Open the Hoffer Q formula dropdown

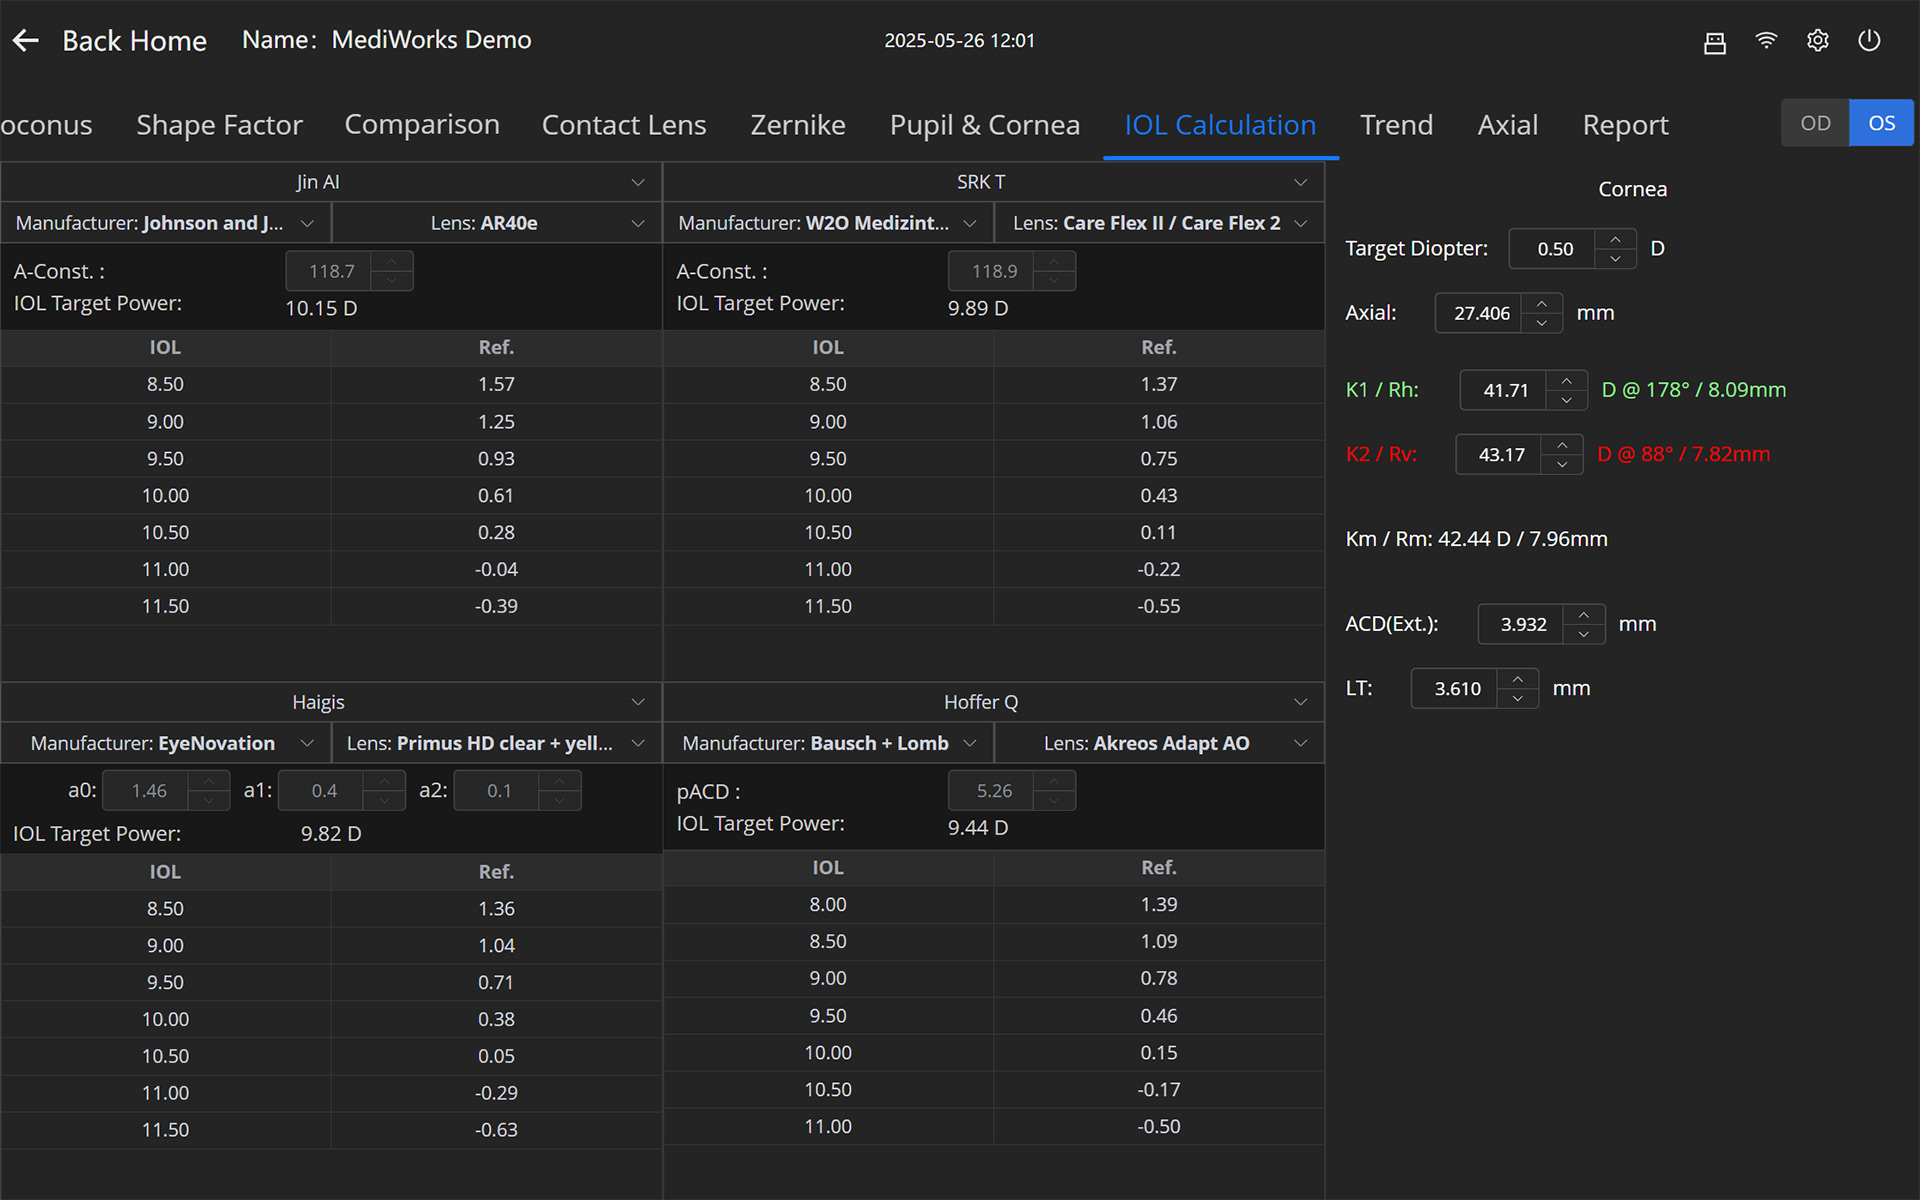pos(994,702)
